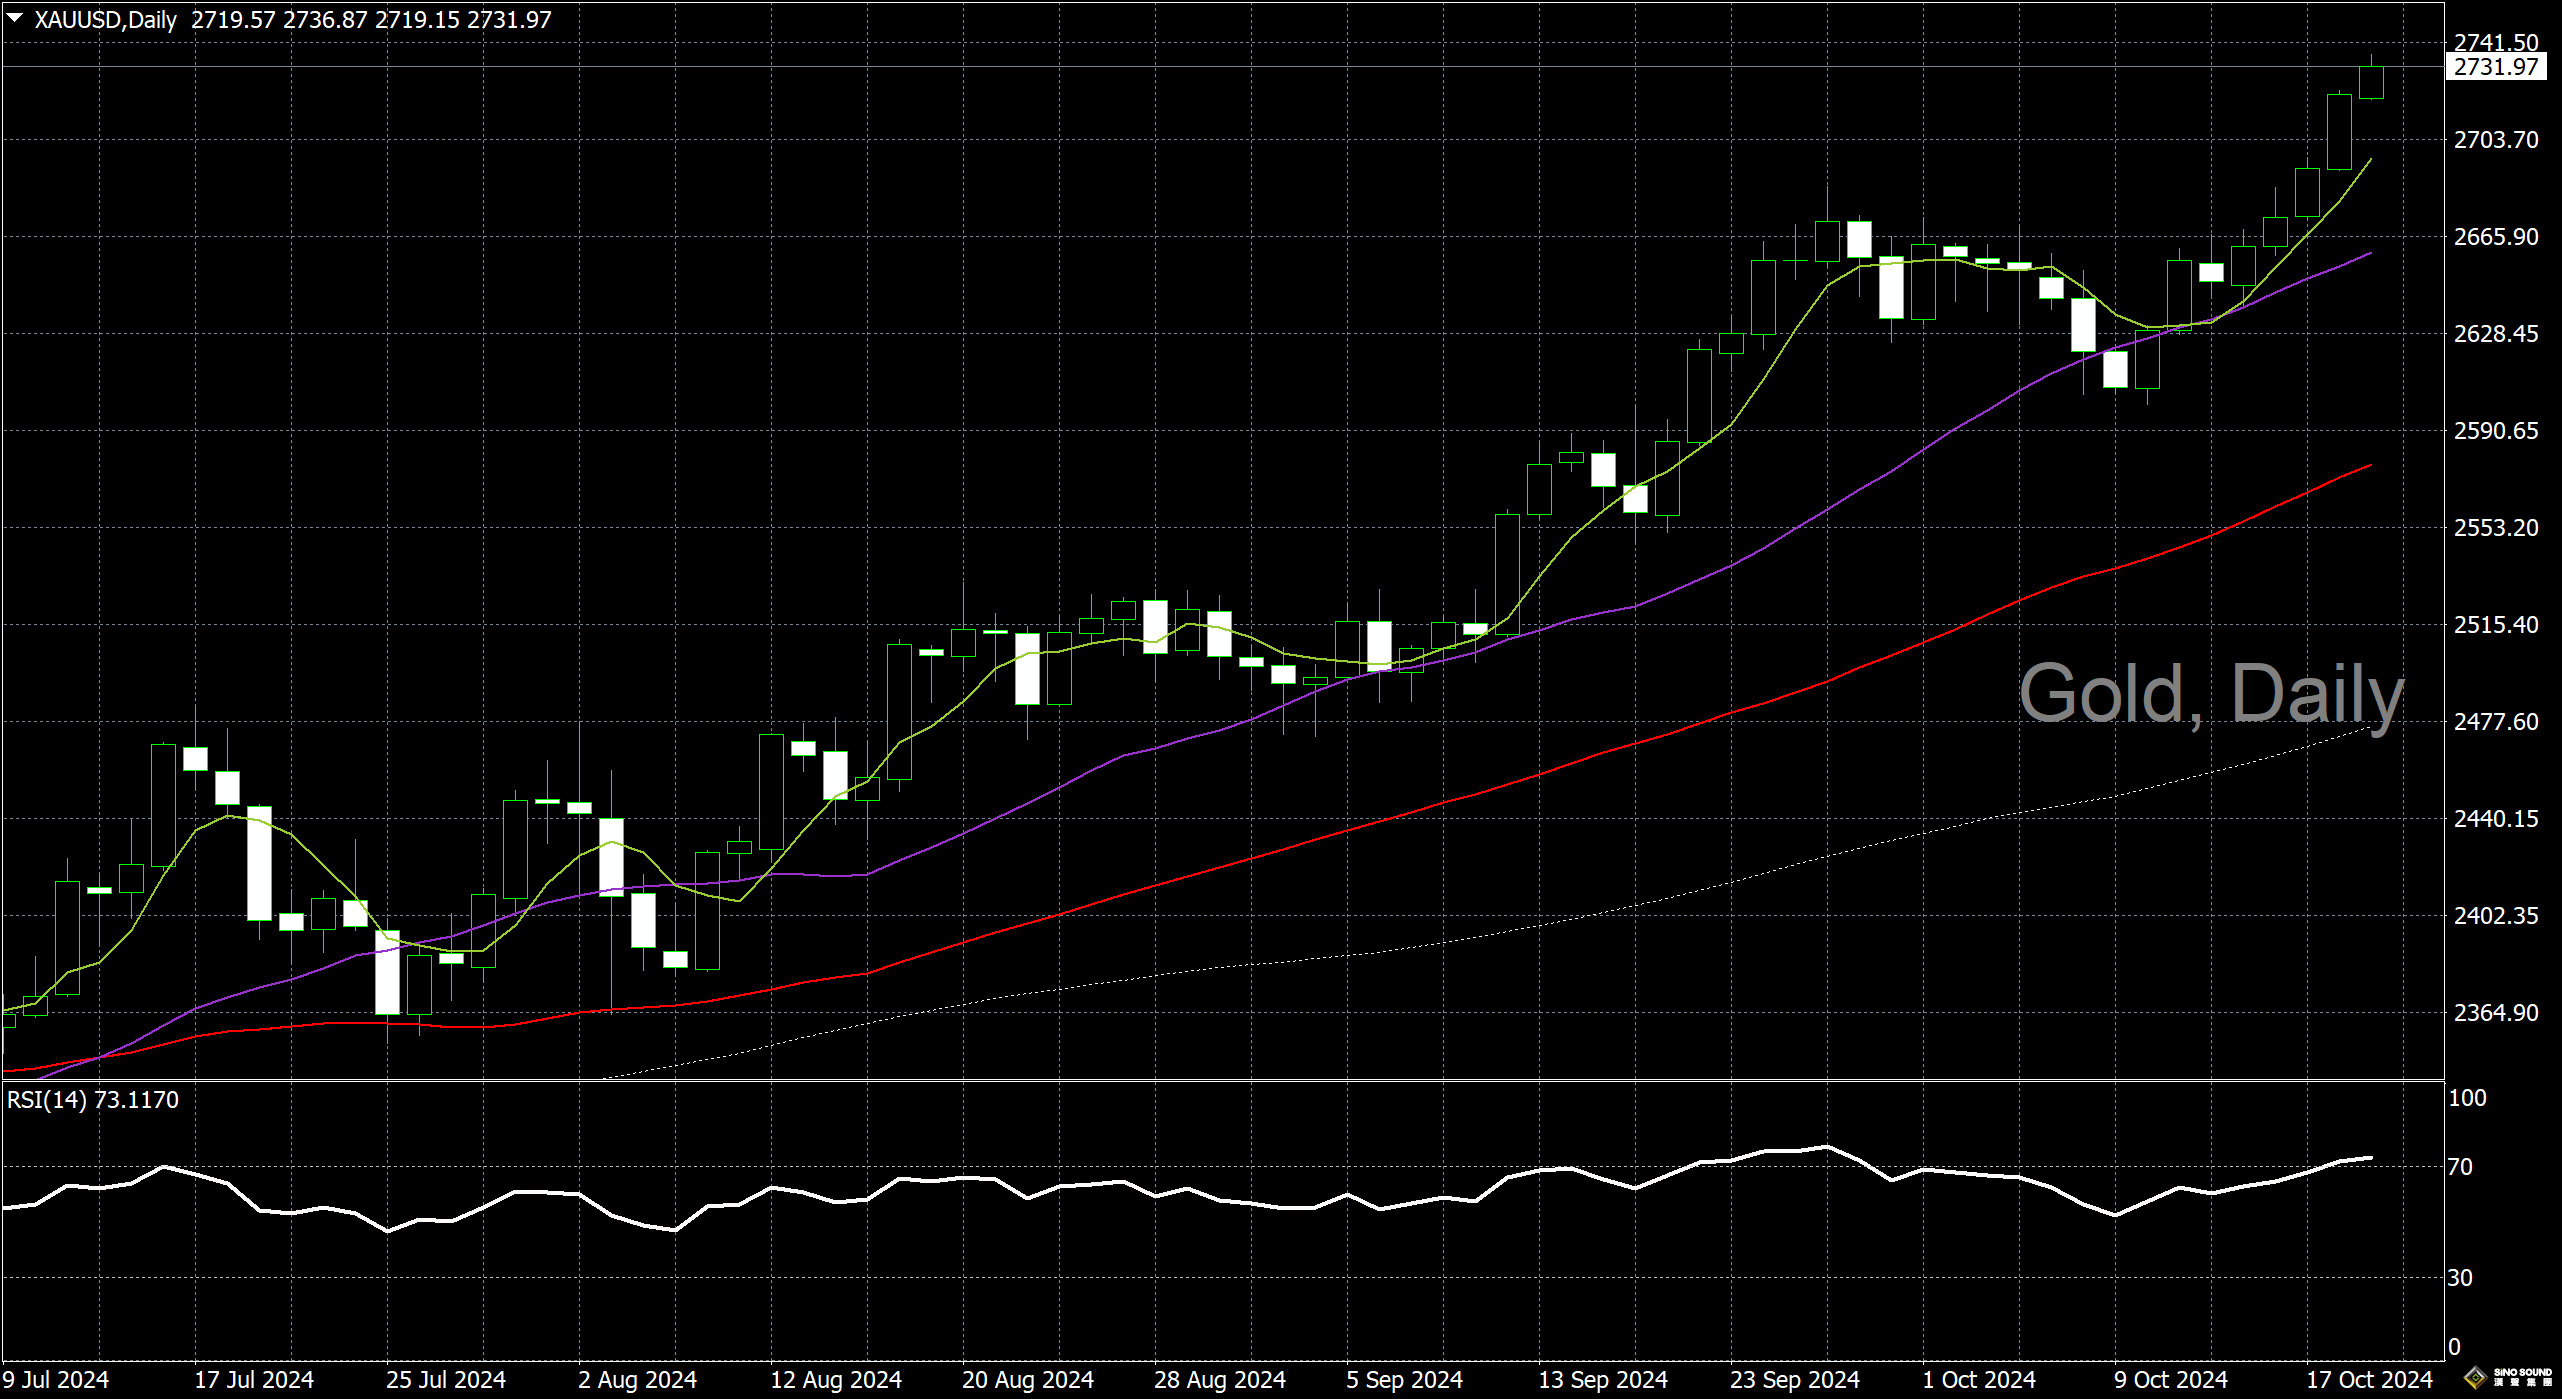Click the 2731.97 current price tag
Image resolution: width=2562 pixels, height=1399 pixels.
2495,67
